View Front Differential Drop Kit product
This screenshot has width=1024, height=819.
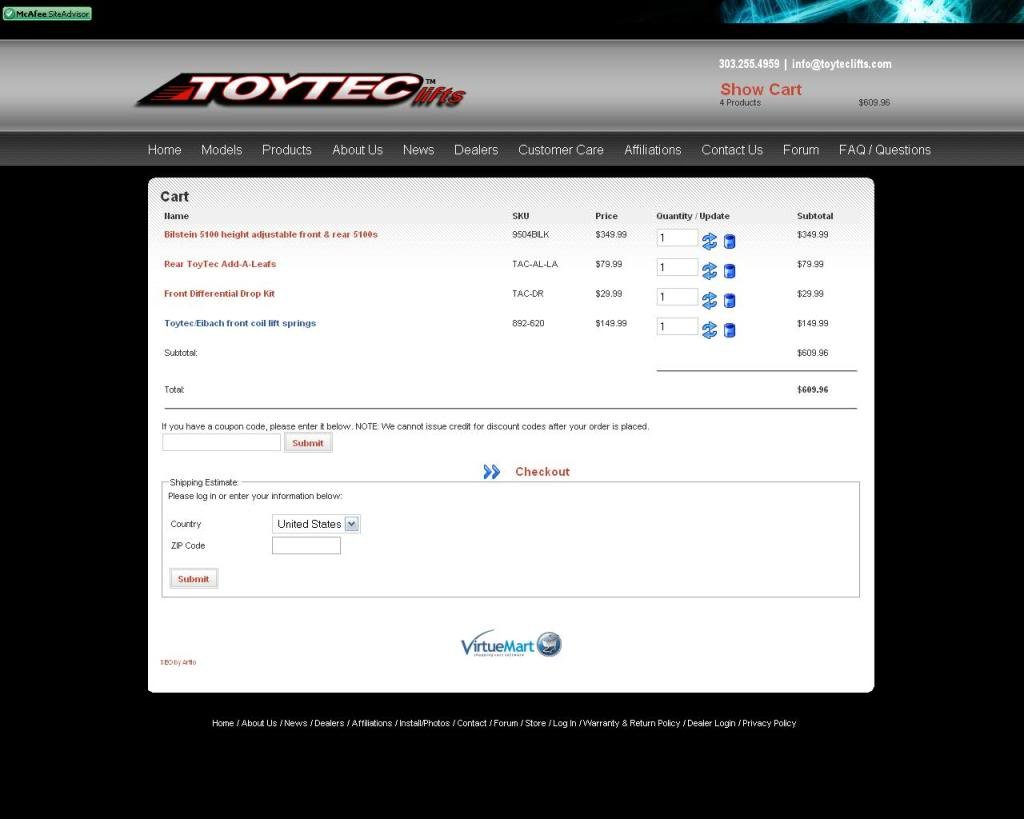click(219, 293)
